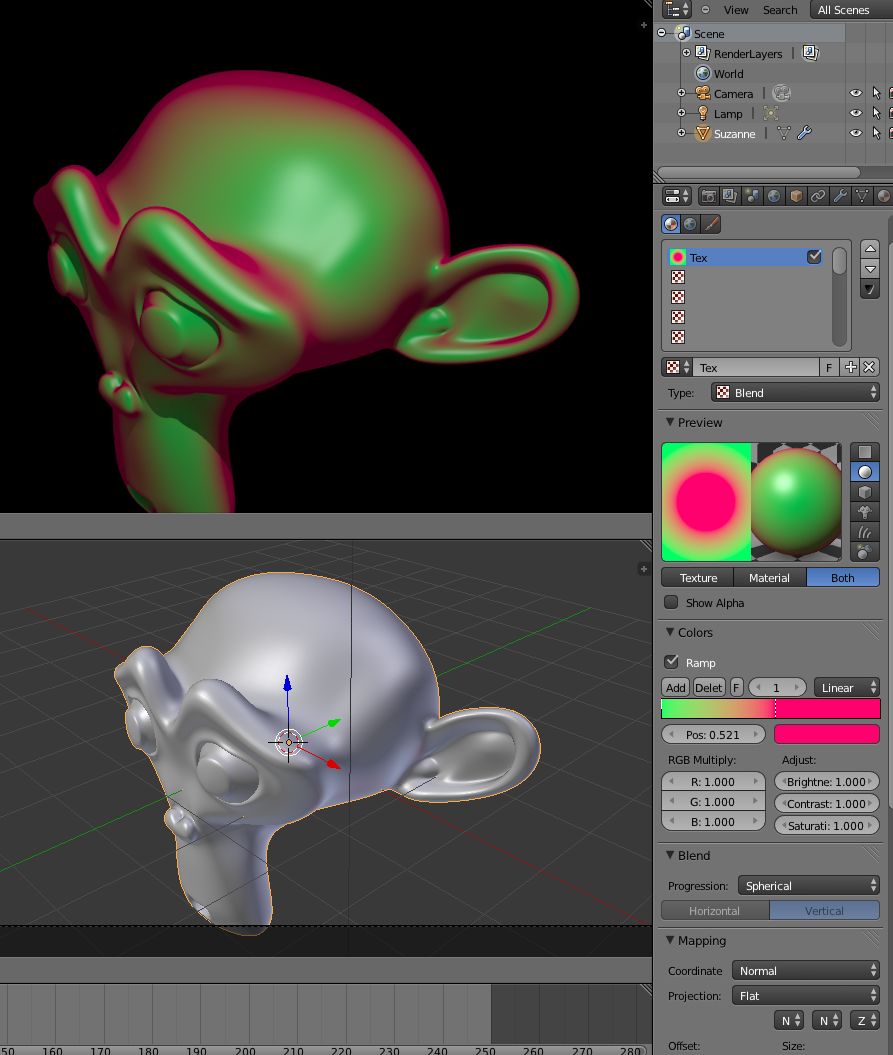The image size is (893, 1055).
Task: Click the Lamp data icon in outliner
Action: pyautogui.click(x=771, y=113)
